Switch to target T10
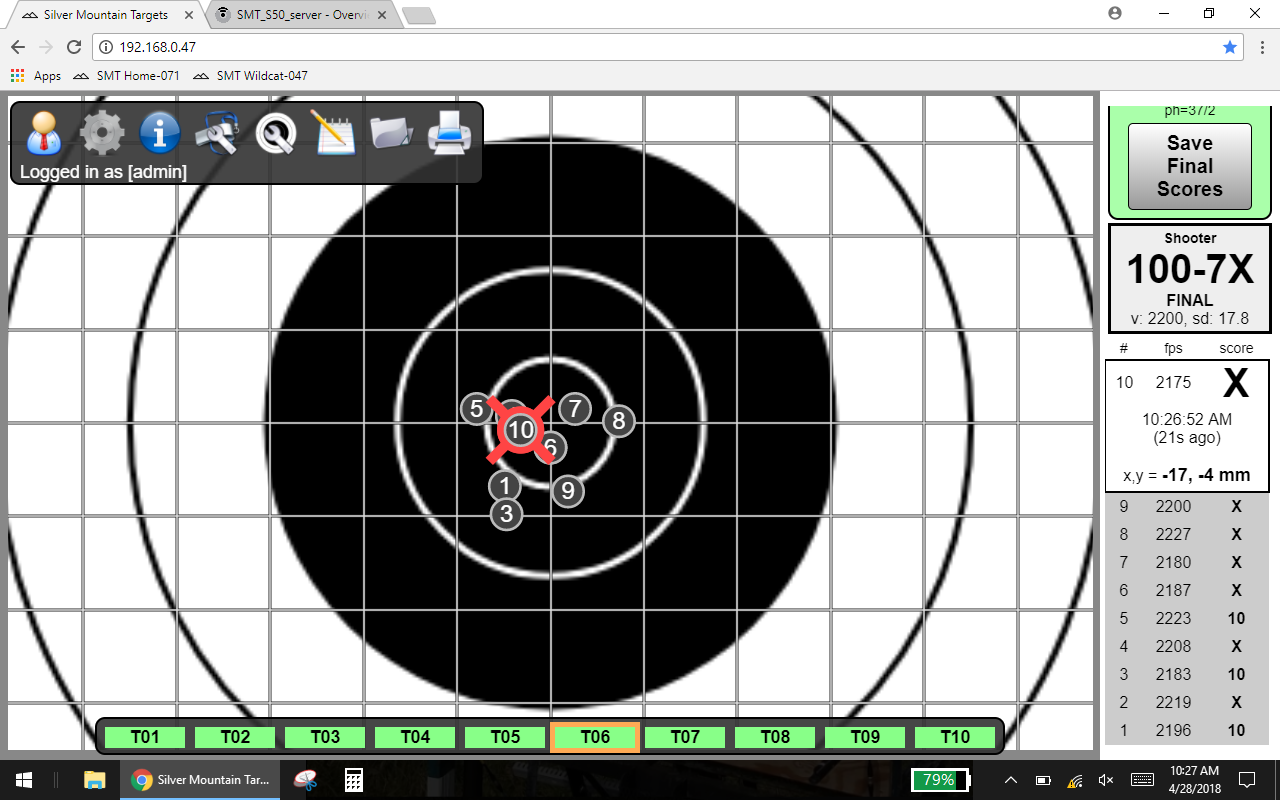 (955, 737)
